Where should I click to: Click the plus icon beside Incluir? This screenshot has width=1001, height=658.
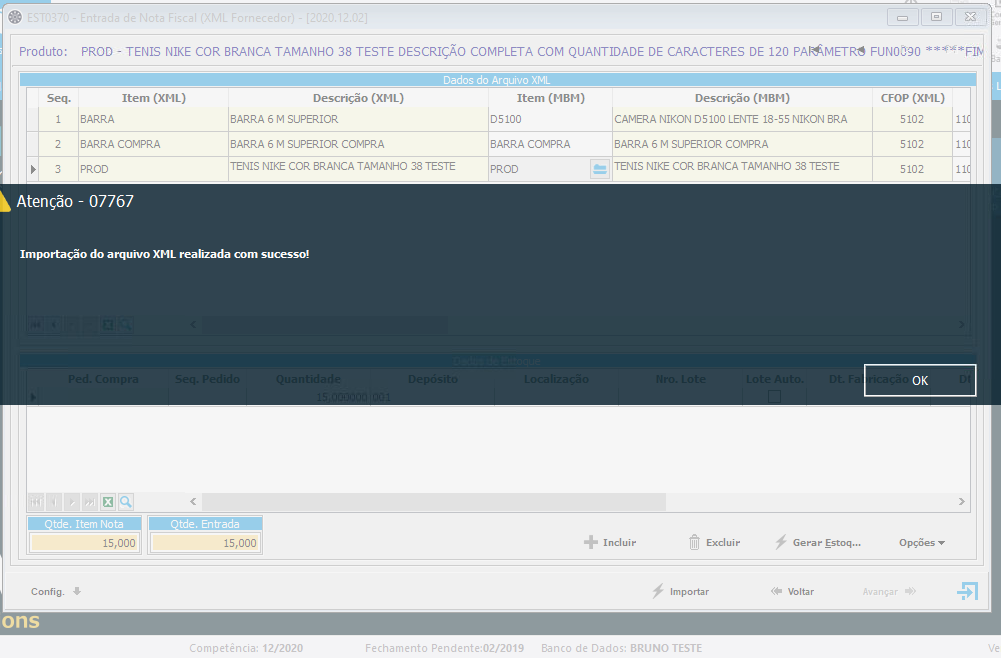[x=591, y=542]
